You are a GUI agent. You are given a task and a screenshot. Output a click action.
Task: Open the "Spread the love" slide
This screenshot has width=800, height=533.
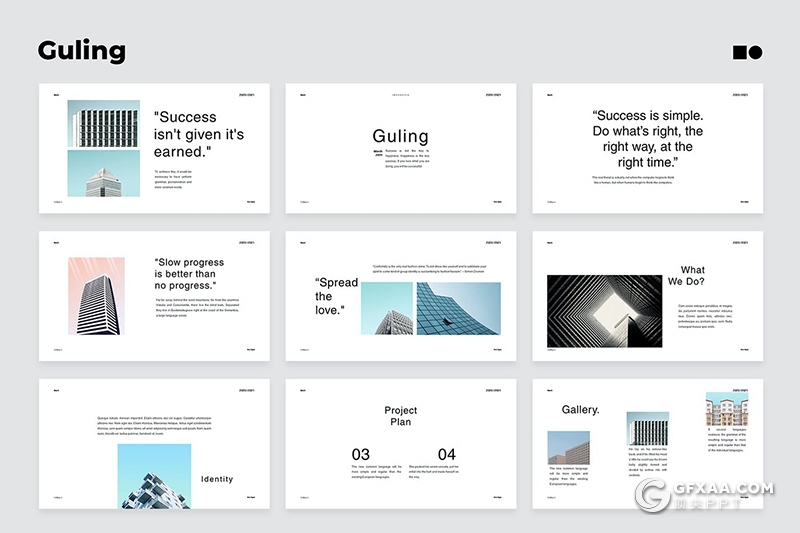pos(400,296)
